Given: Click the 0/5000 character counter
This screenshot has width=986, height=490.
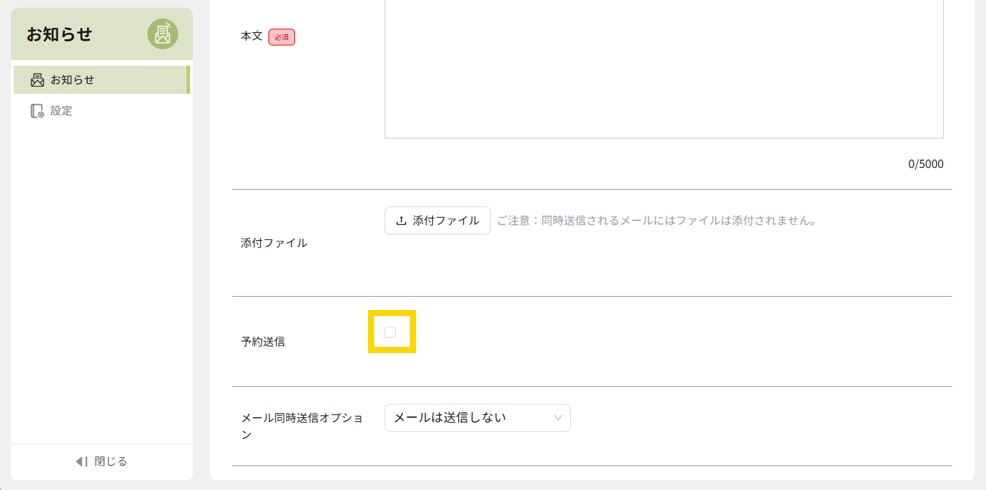Looking at the screenshot, I should tap(925, 164).
